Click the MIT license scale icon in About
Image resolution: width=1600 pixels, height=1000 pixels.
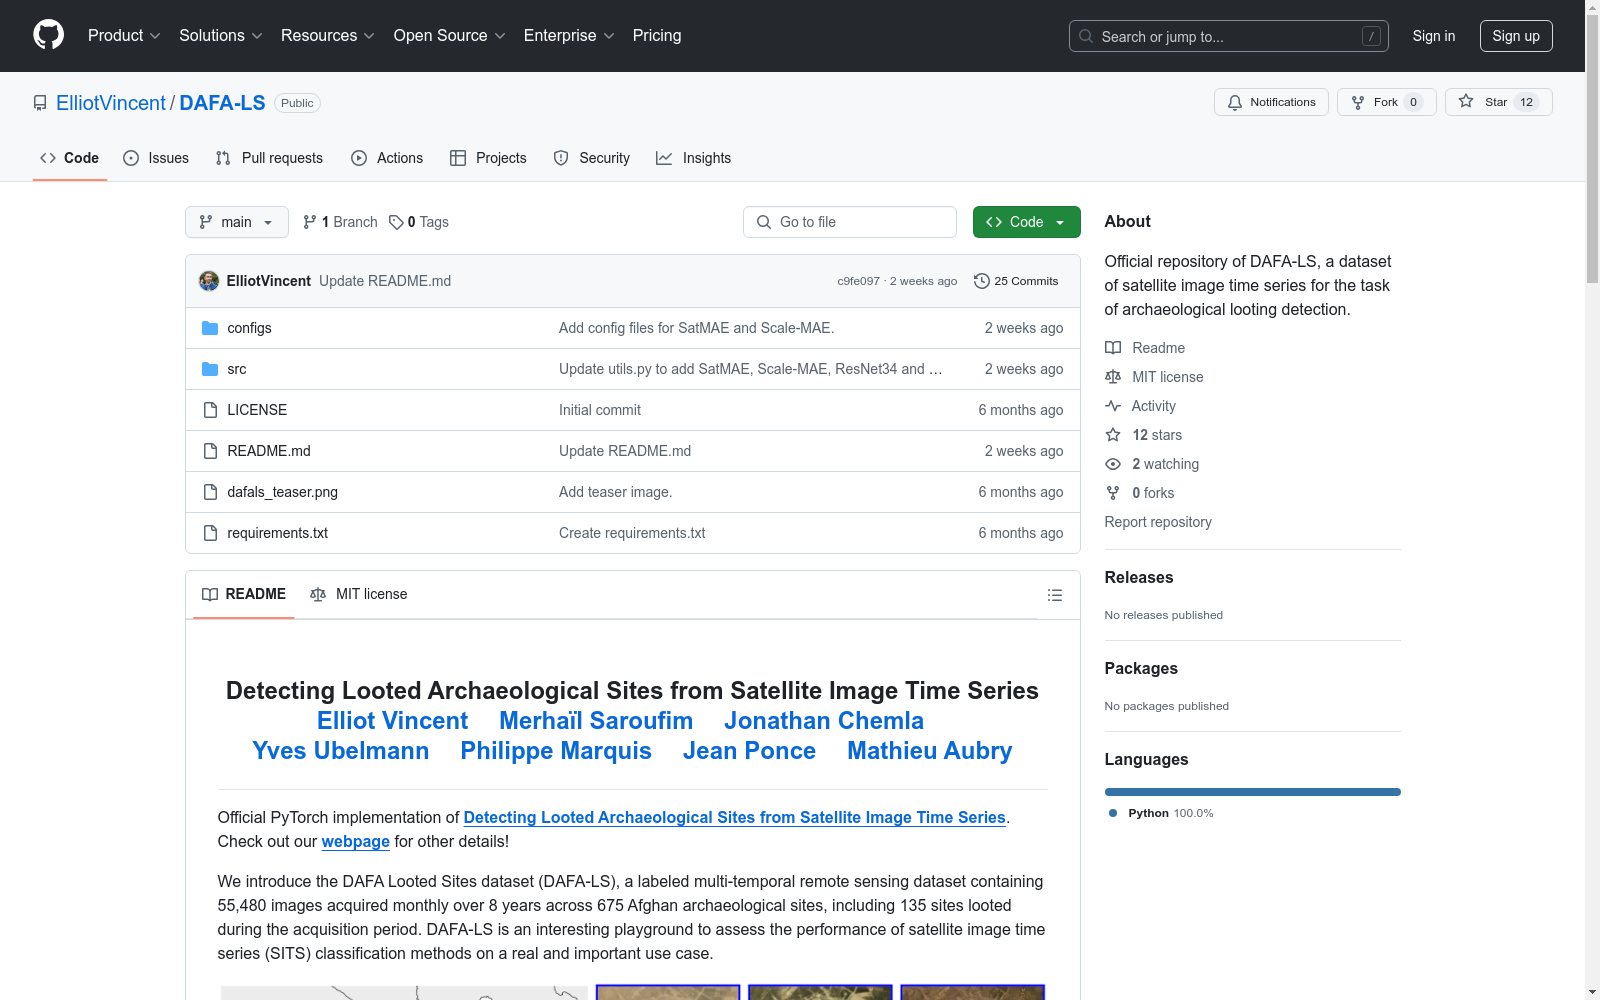pyautogui.click(x=1113, y=377)
